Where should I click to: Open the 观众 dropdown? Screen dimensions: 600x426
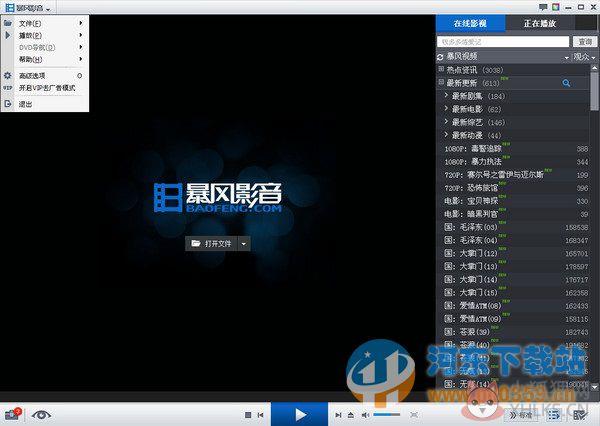pos(584,57)
